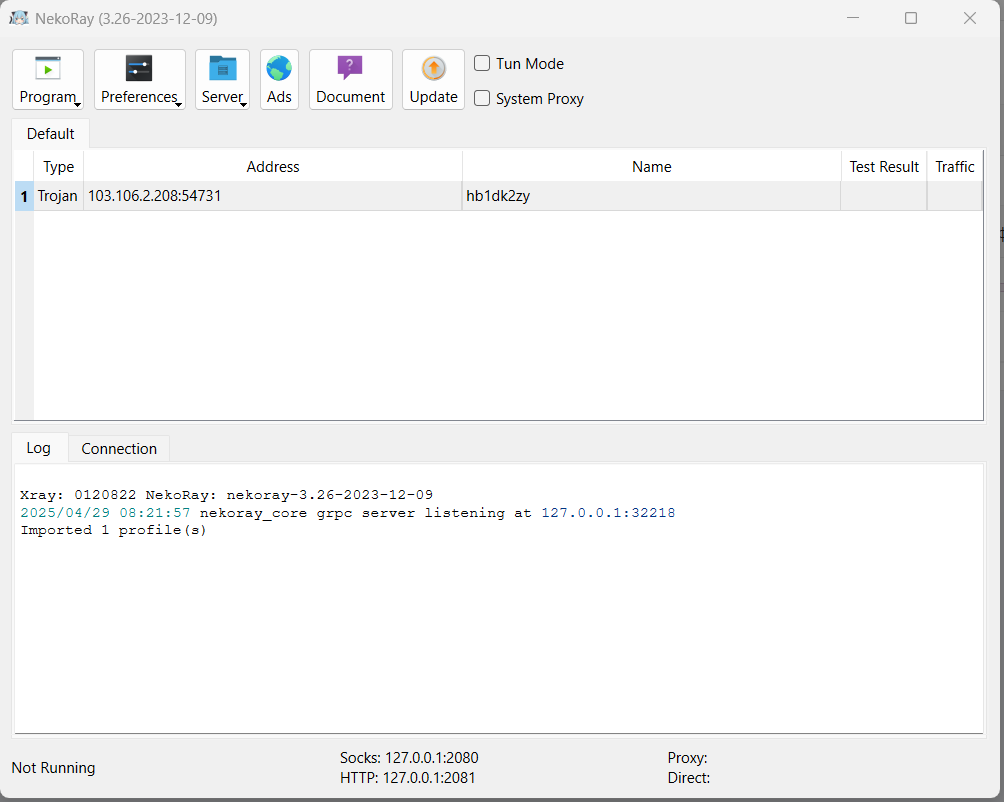This screenshot has height=802, width=1004.
Task: Open the Program menu icon
Action: [x=48, y=68]
